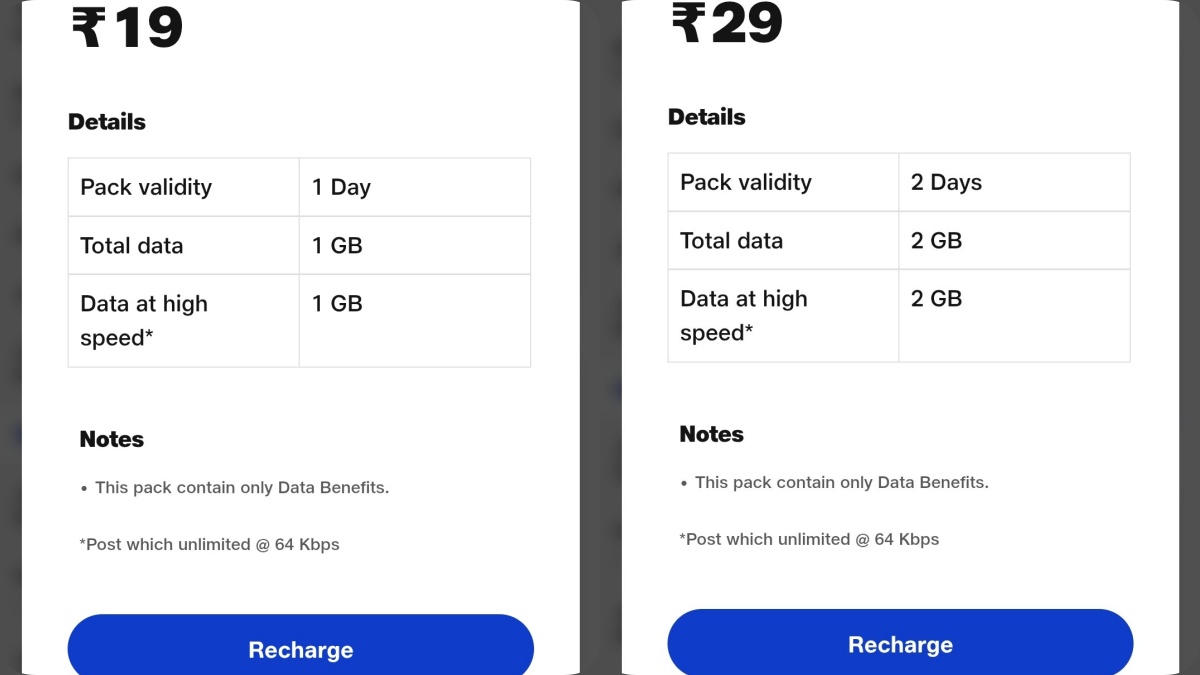
Task: Click the rupee symbol beside the 29 price
Action: tap(686, 22)
